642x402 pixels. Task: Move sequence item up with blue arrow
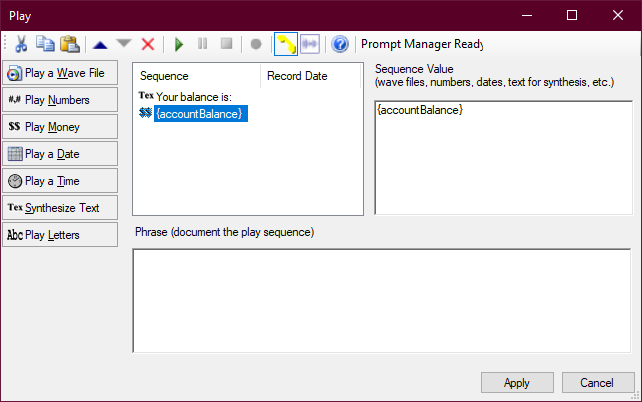(100, 44)
